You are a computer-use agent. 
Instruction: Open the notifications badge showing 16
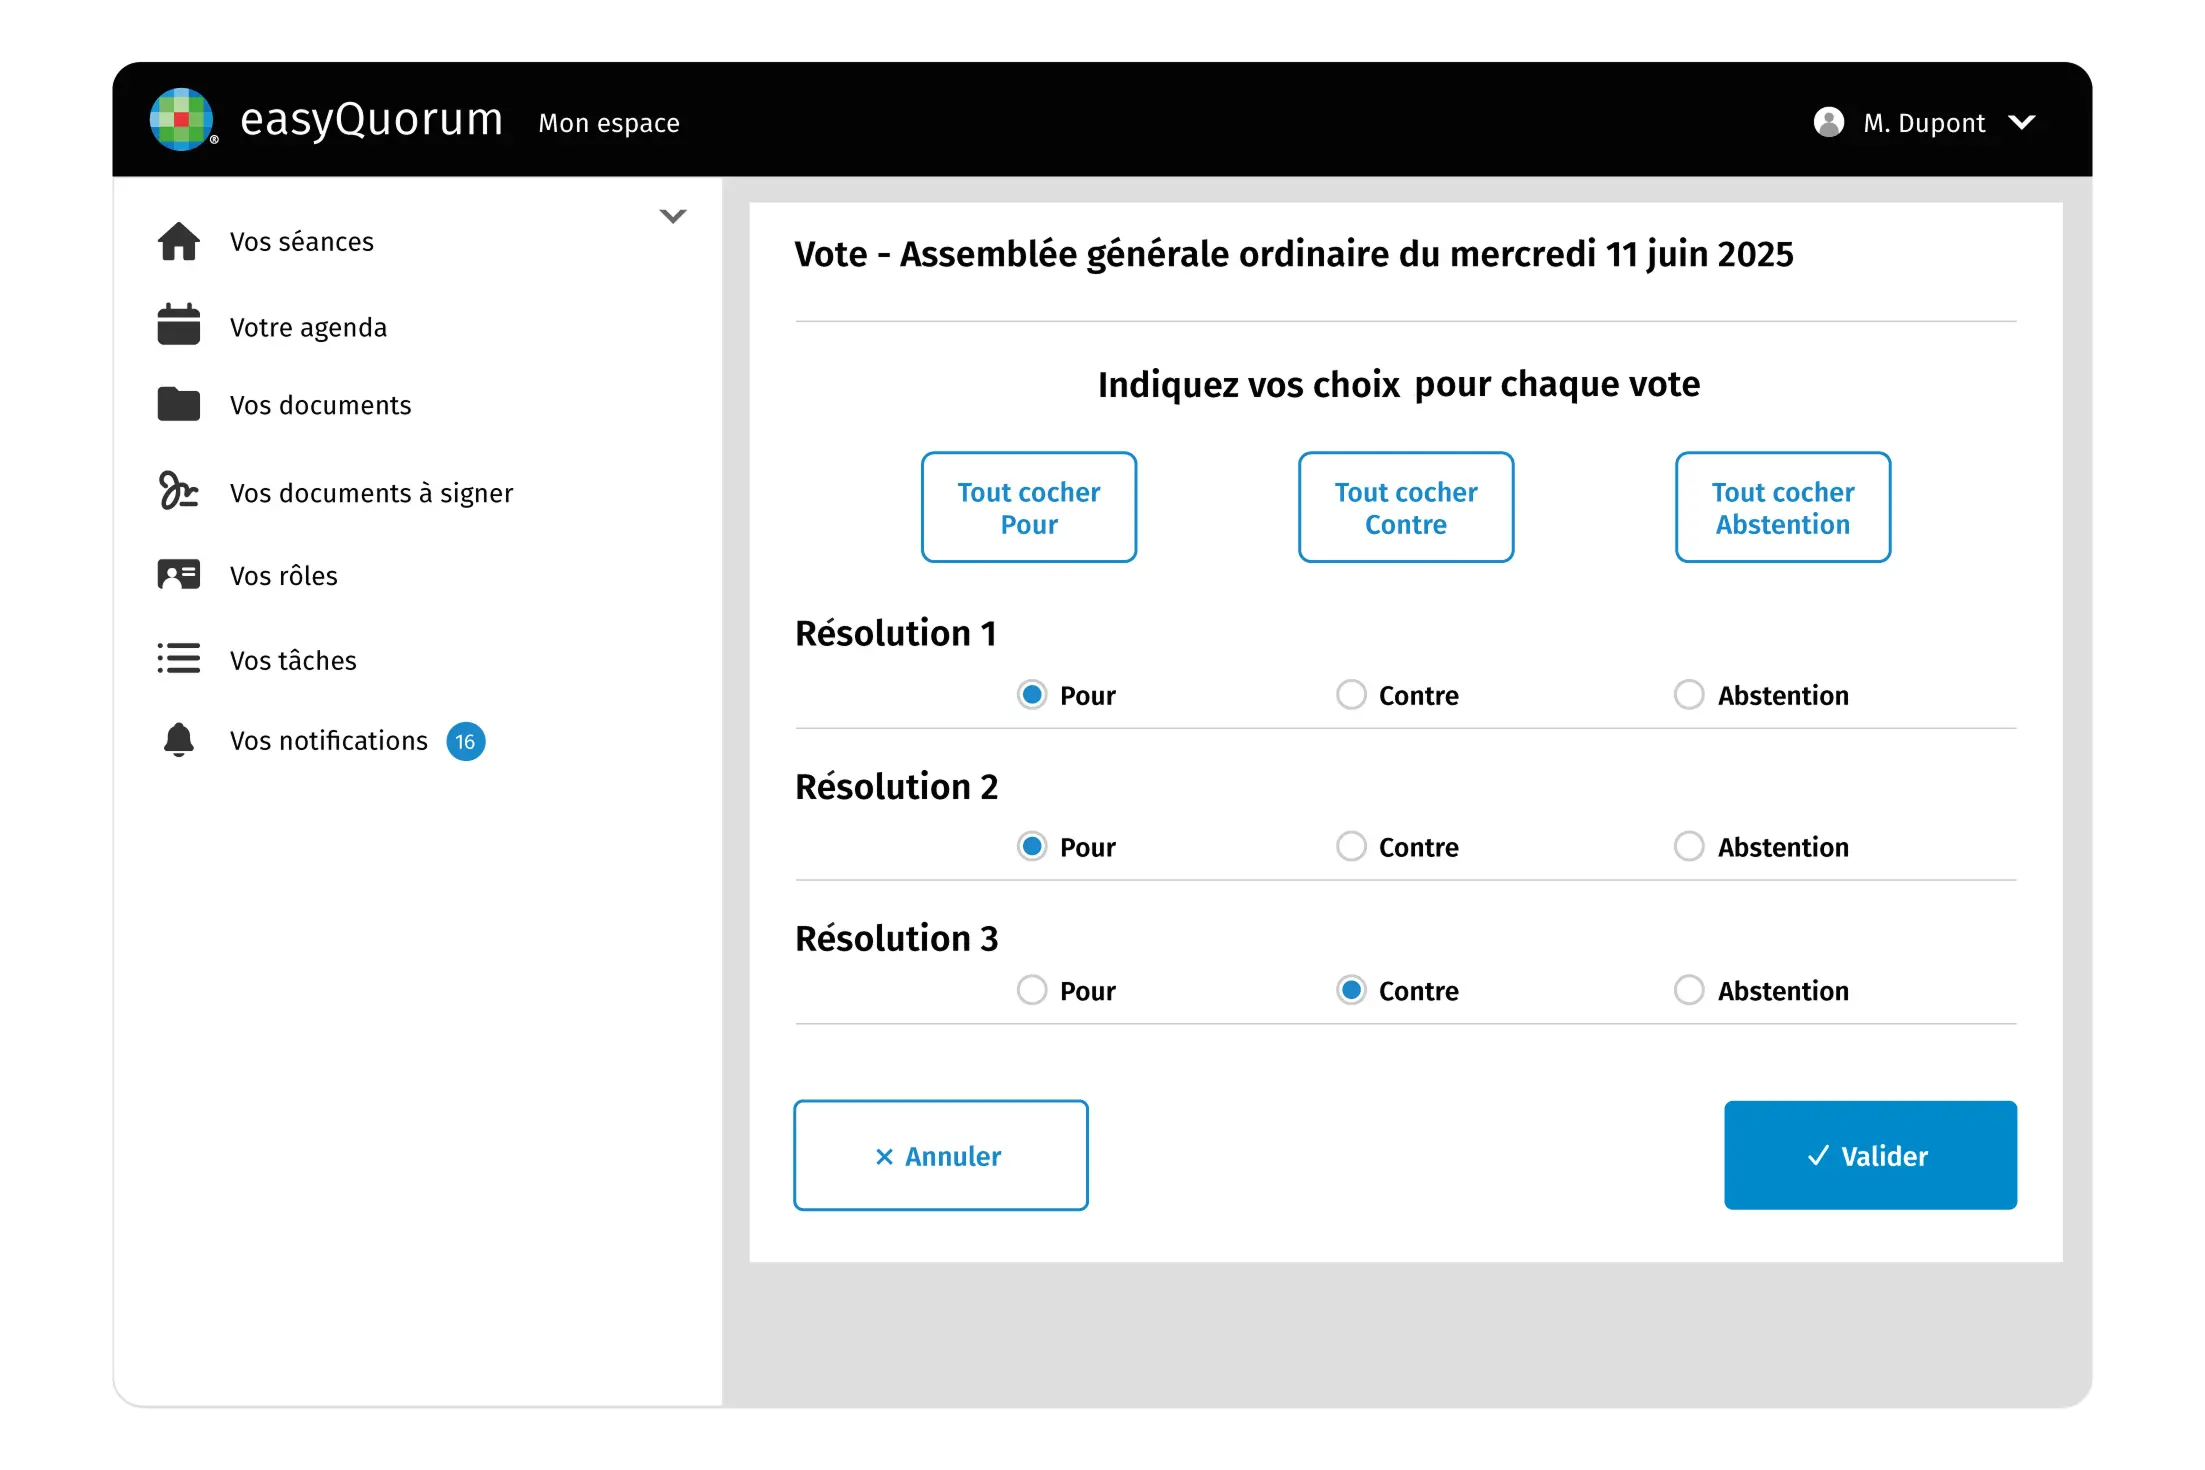pos(465,742)
